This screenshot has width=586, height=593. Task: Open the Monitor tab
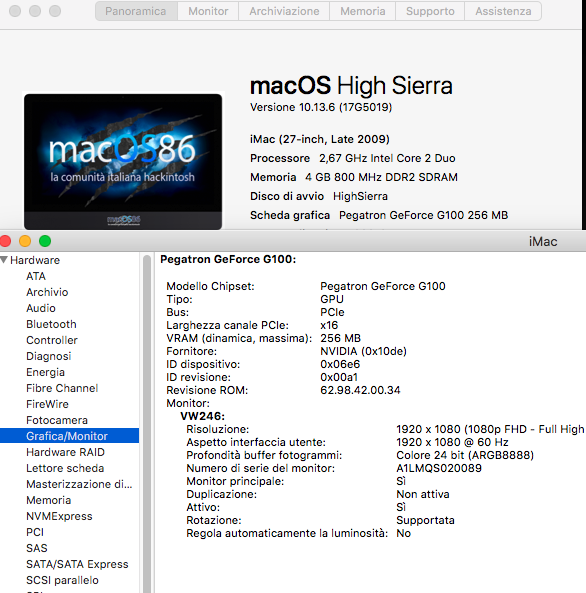click(208, 11)
